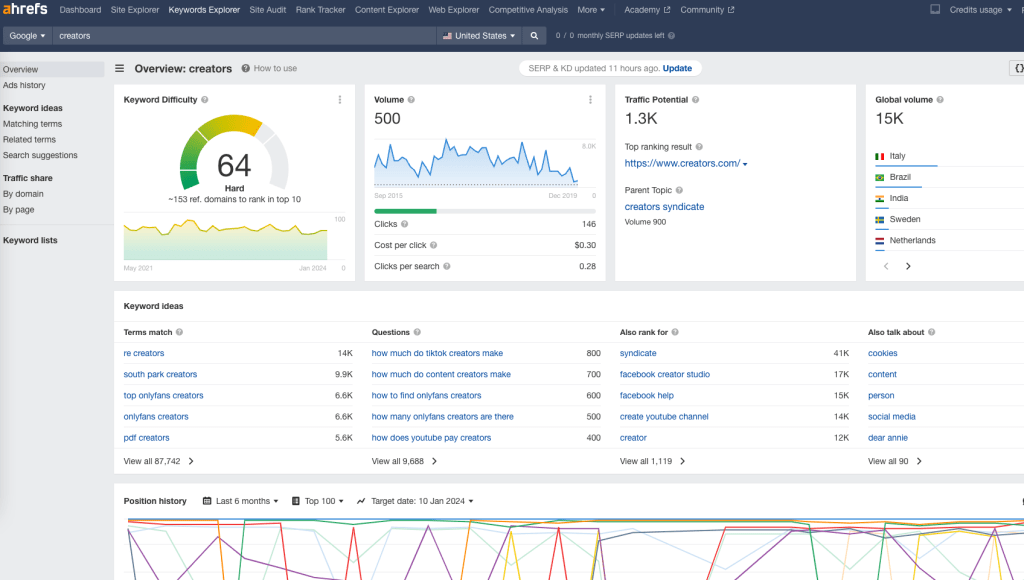Open the hamburger sidebar toggle icon
This screenshot has height=580, width=1024.
click(120, 68)
